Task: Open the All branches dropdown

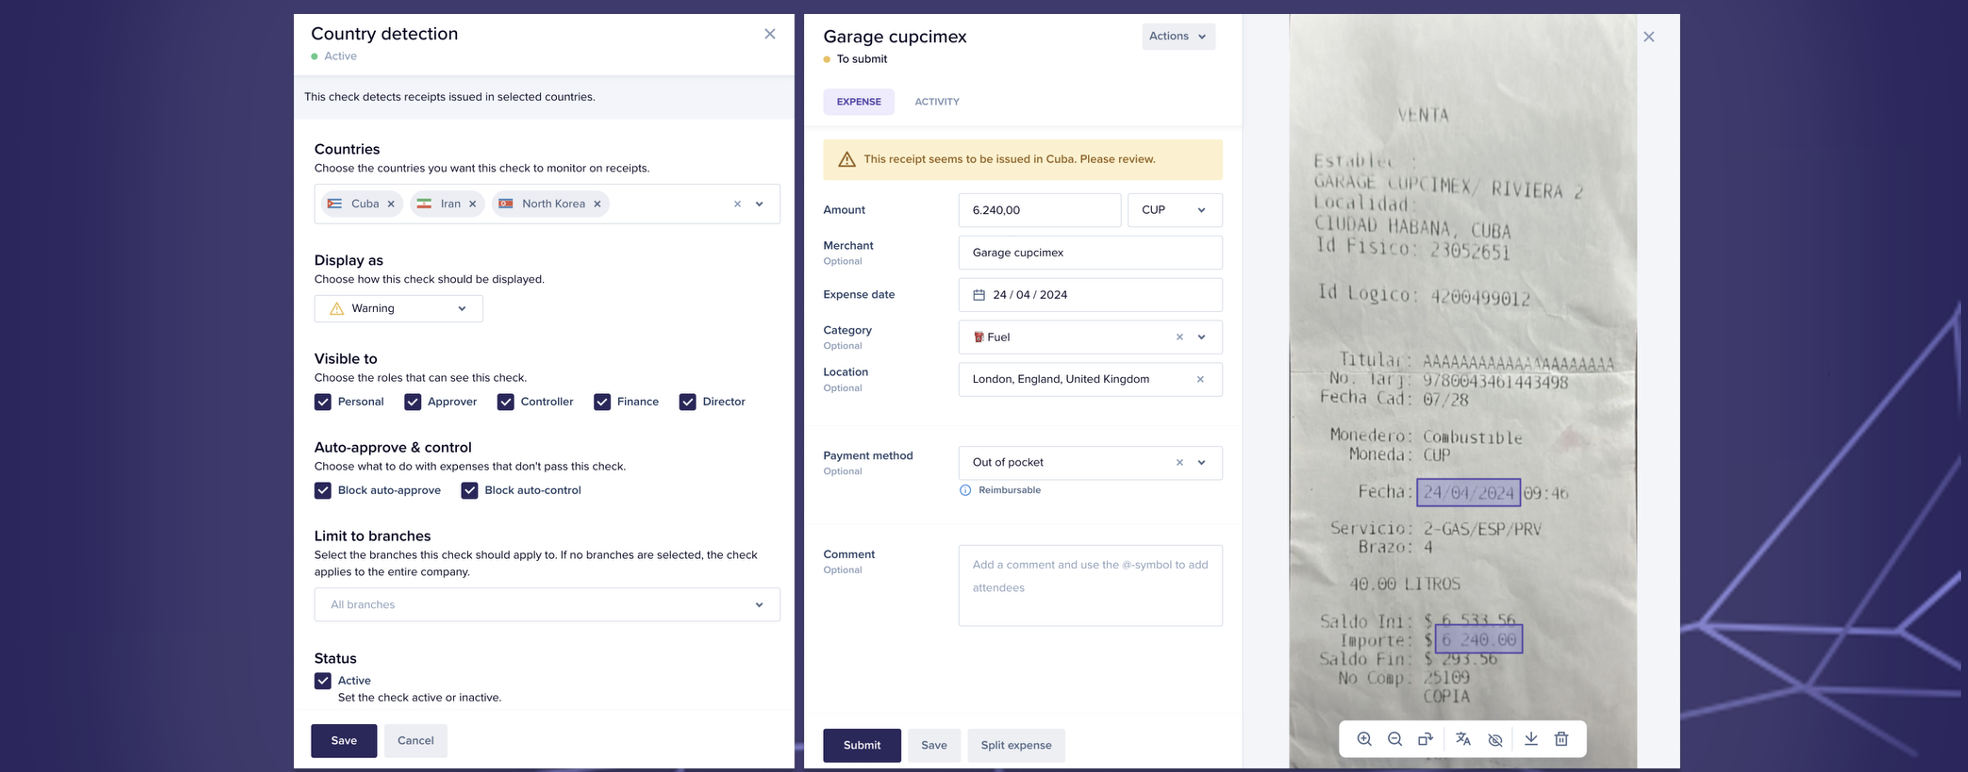Action: pyautogui.click(x=546, y=604)
